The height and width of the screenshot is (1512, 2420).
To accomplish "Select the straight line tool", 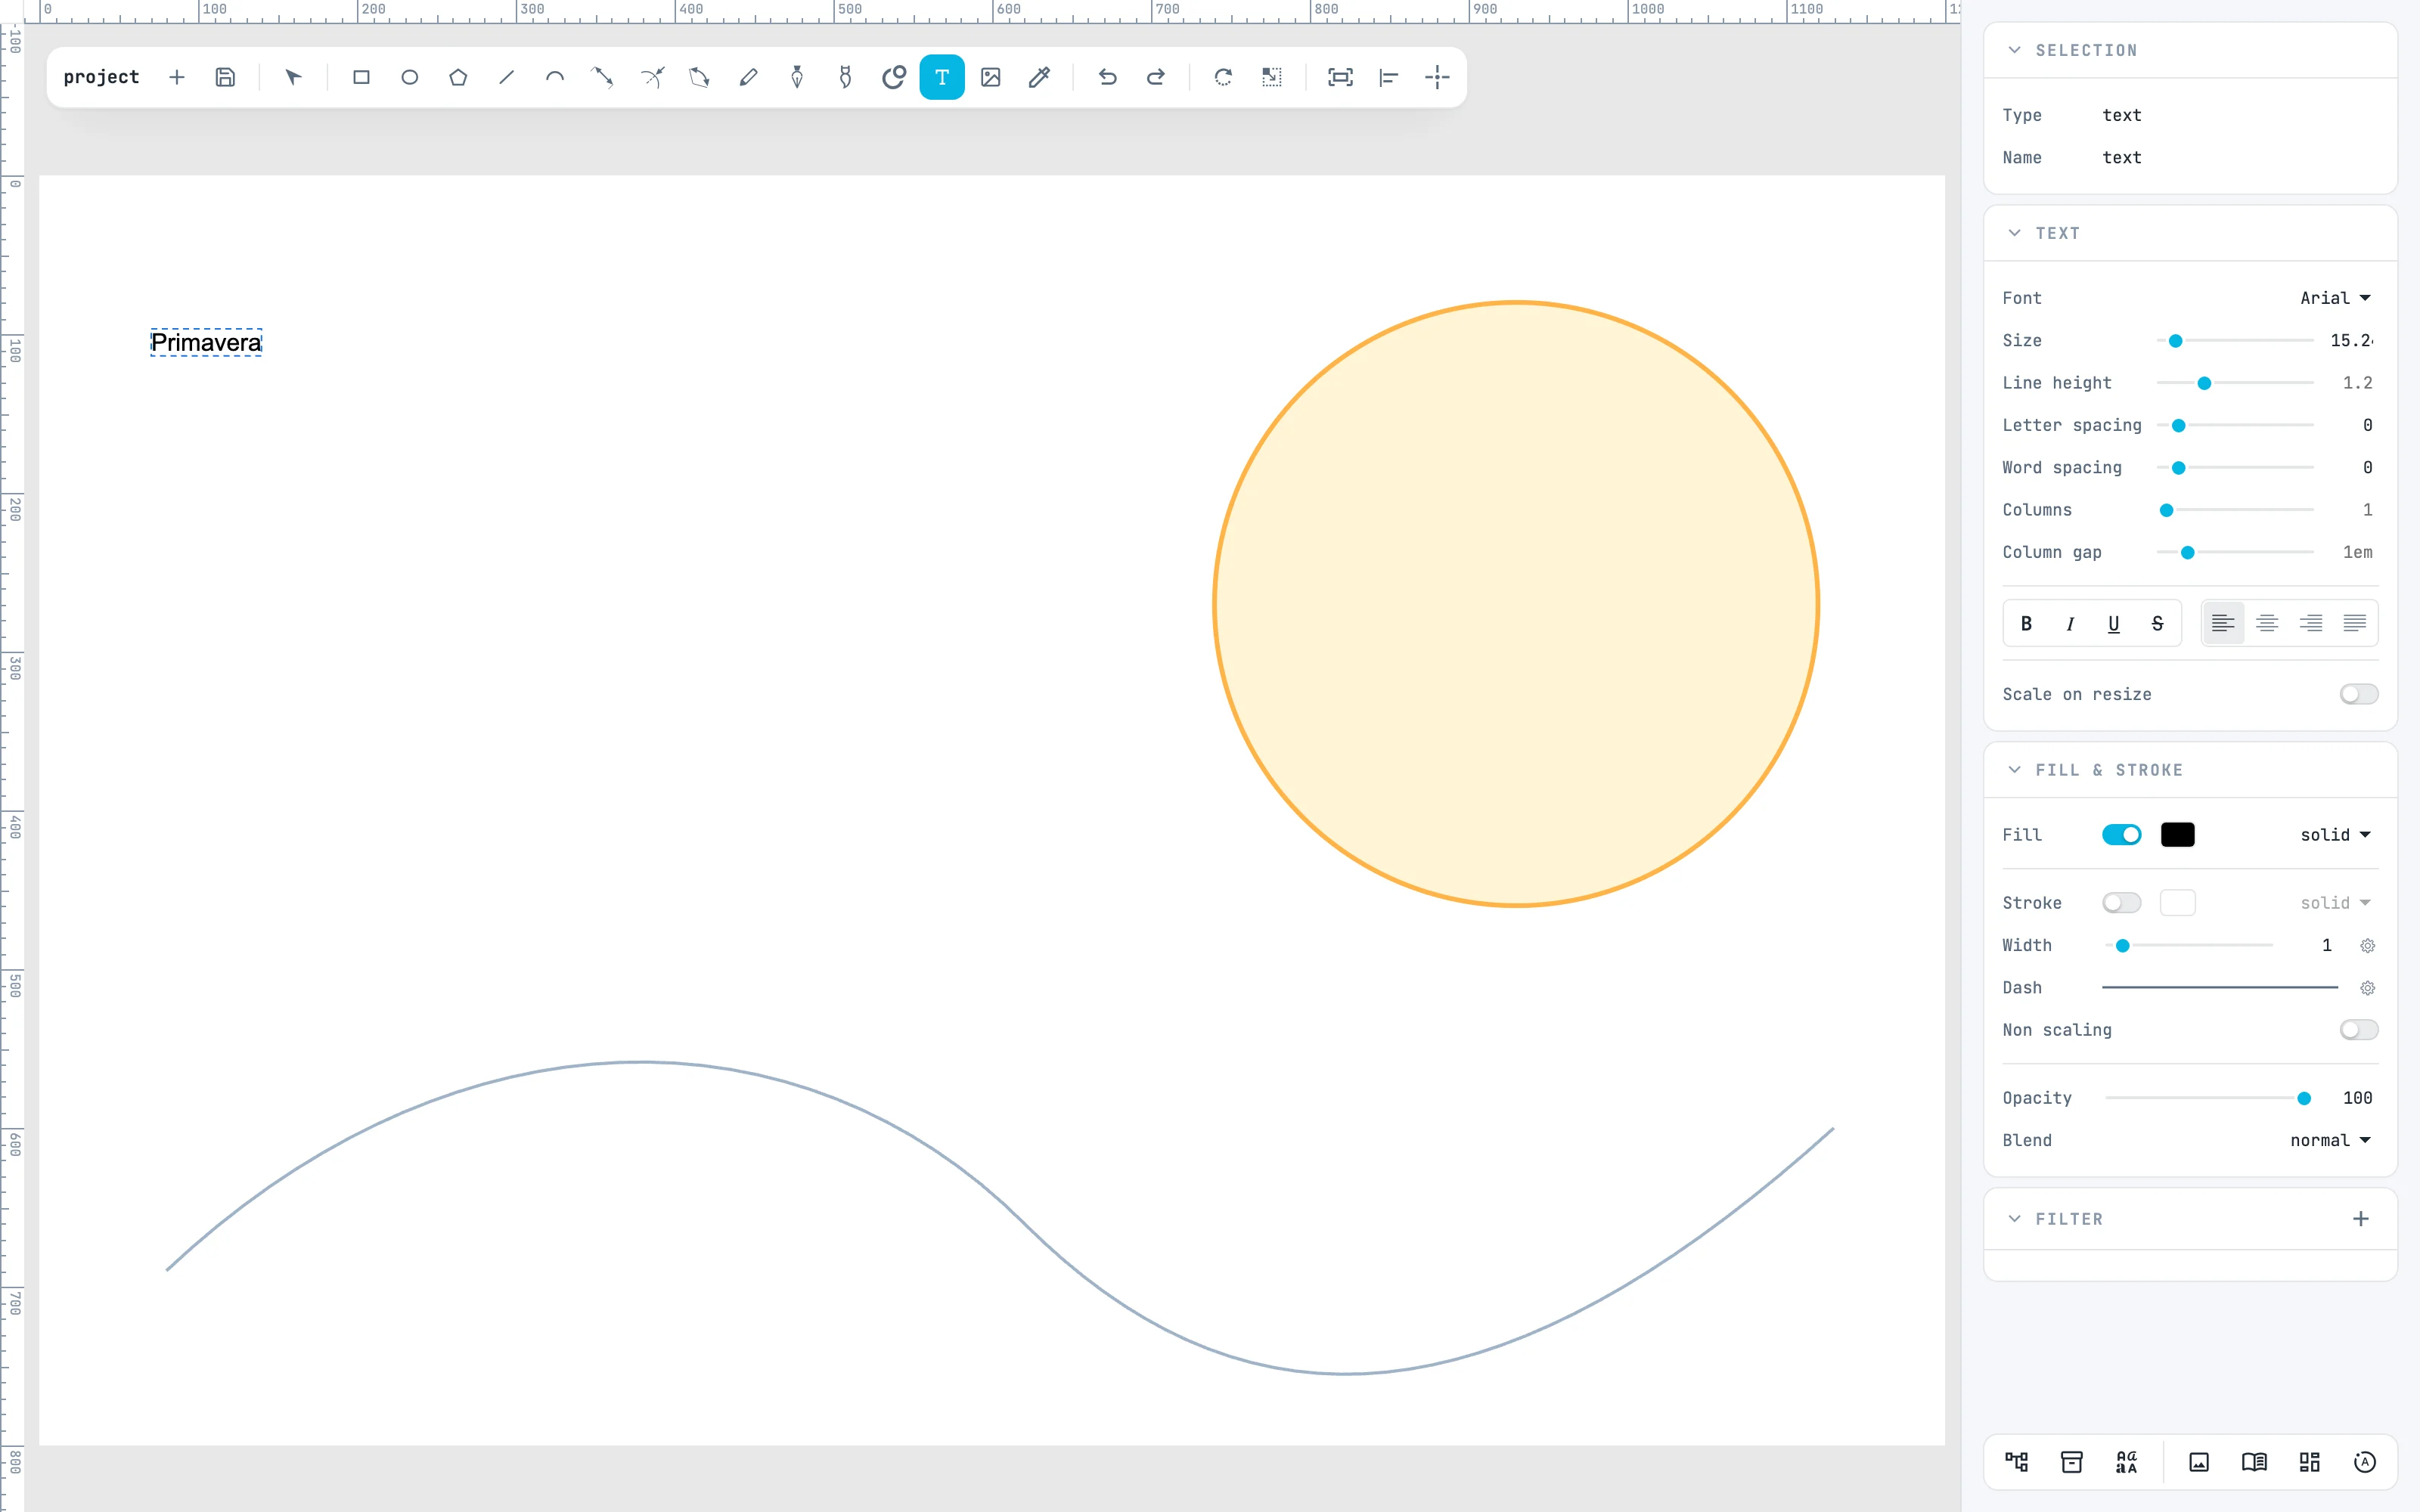I will (x=506, y=77).
